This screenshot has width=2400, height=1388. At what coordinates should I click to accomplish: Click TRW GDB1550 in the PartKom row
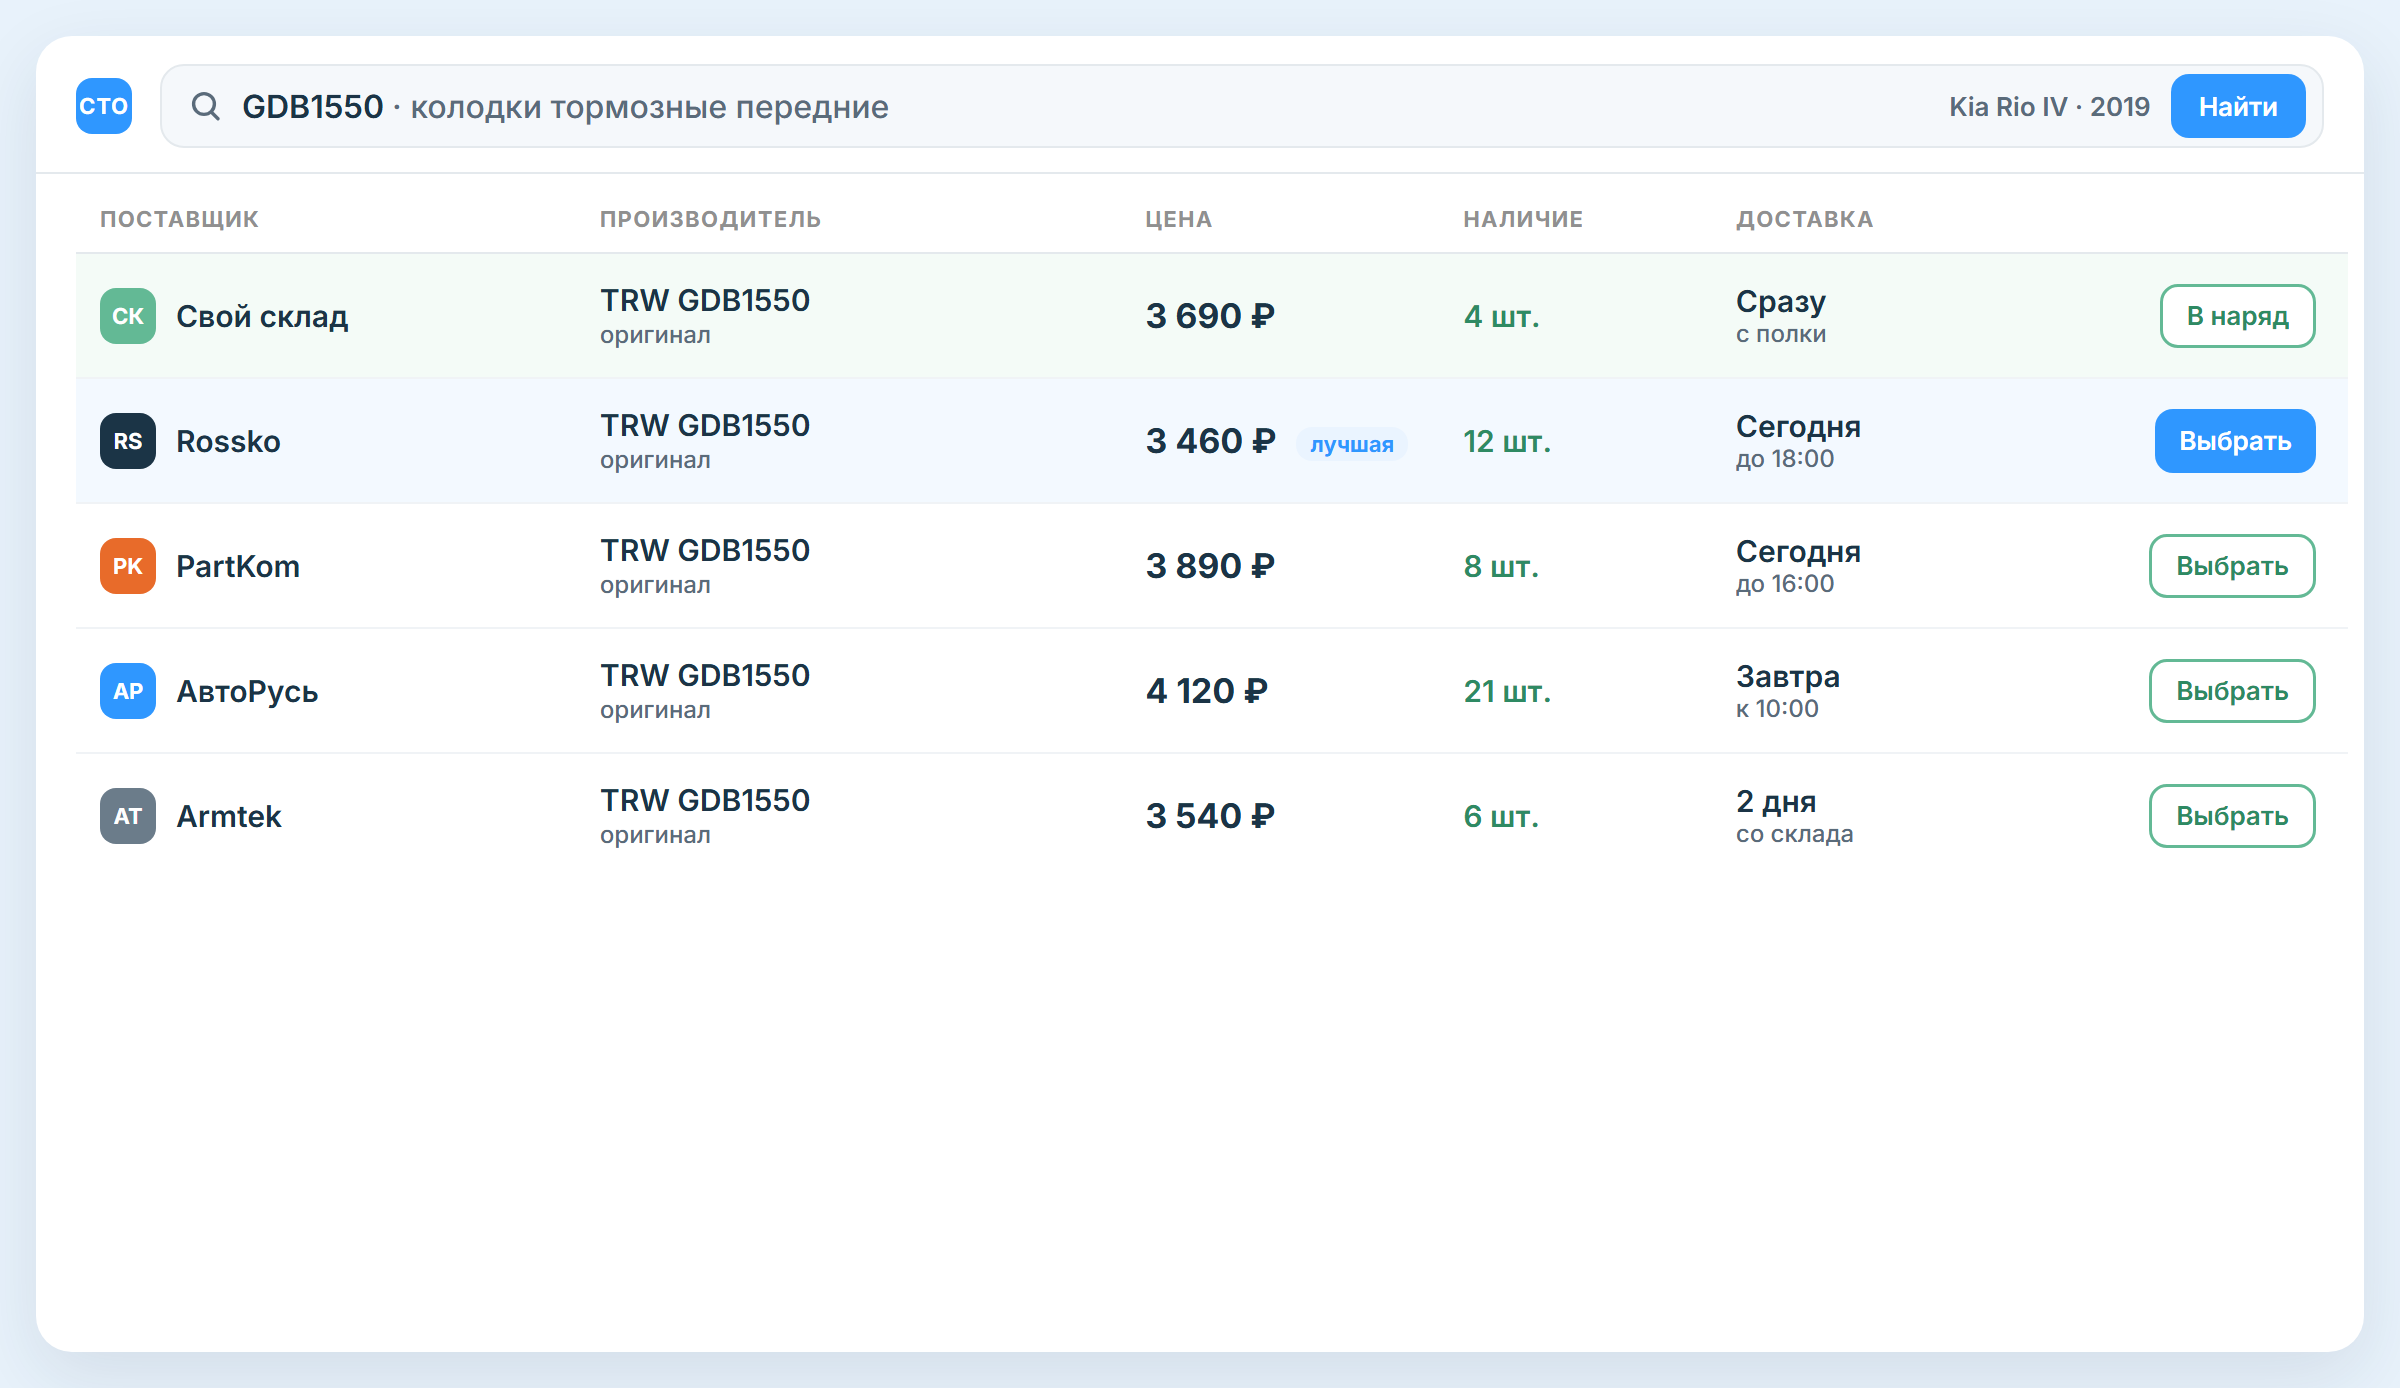click(x=705, y=550)
